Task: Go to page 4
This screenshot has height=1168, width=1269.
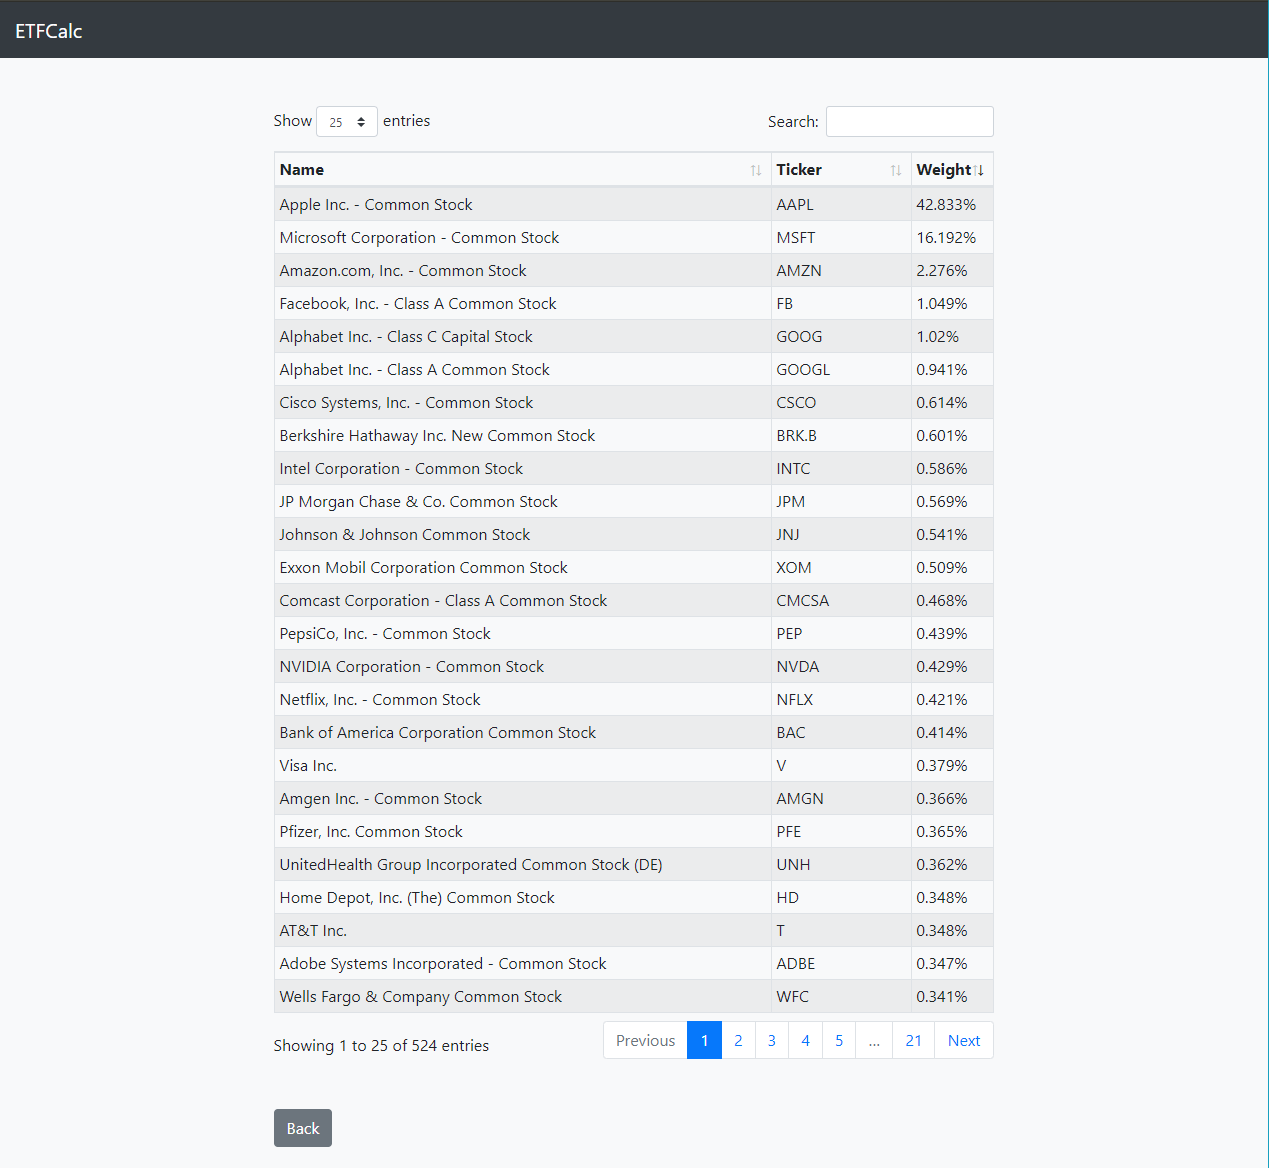Action: click(805, 1040)
